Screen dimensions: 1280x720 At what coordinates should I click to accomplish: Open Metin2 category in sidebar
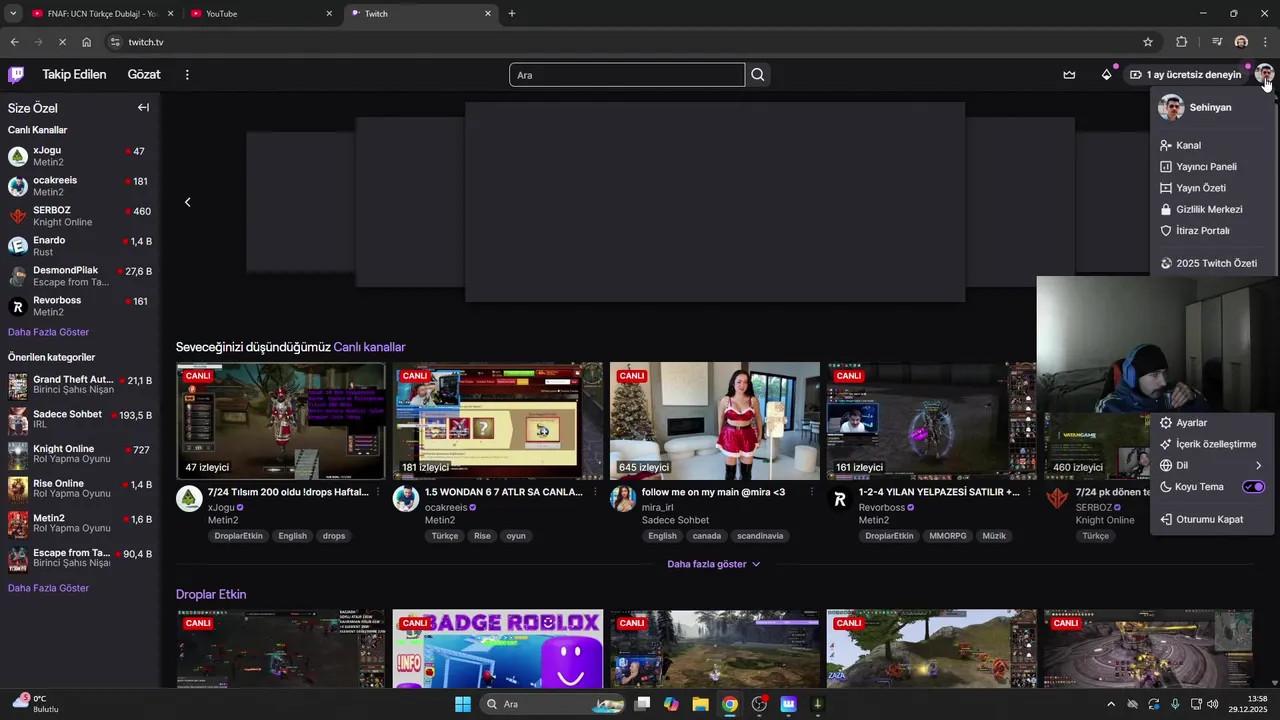(80, 523)
